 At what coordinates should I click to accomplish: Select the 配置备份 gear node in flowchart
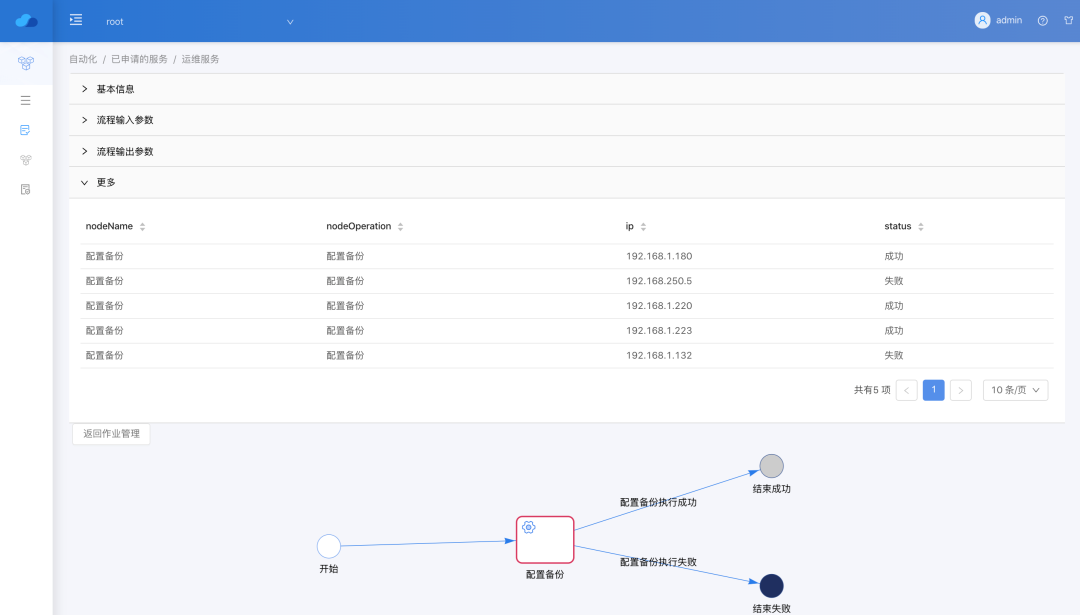click(x=544, y=539)
